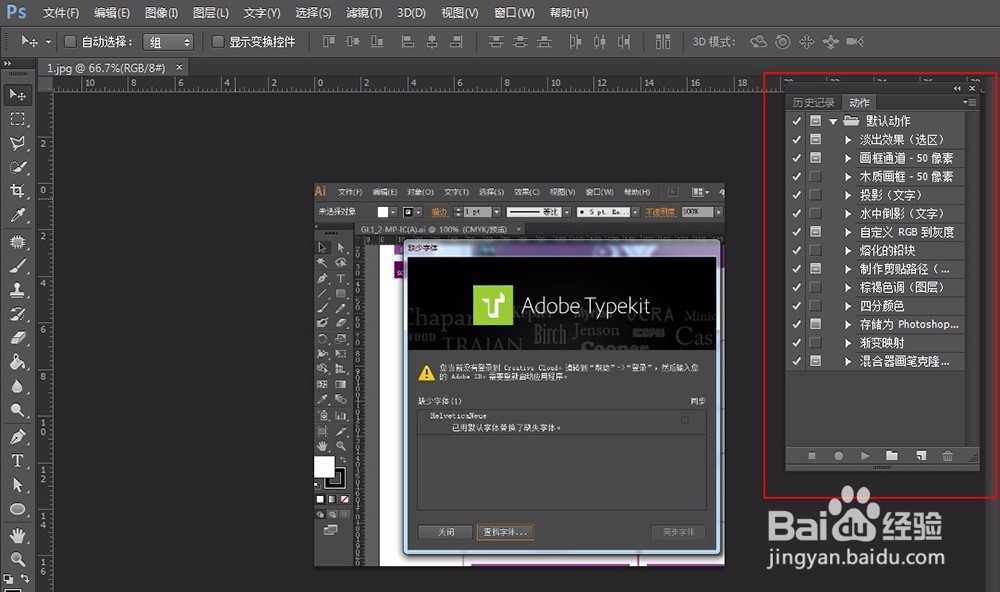Image resolution: width=1000 pixels, height=592 pixels.
Task: Select the Path Selection tool
Action: (x=17, y=485)
